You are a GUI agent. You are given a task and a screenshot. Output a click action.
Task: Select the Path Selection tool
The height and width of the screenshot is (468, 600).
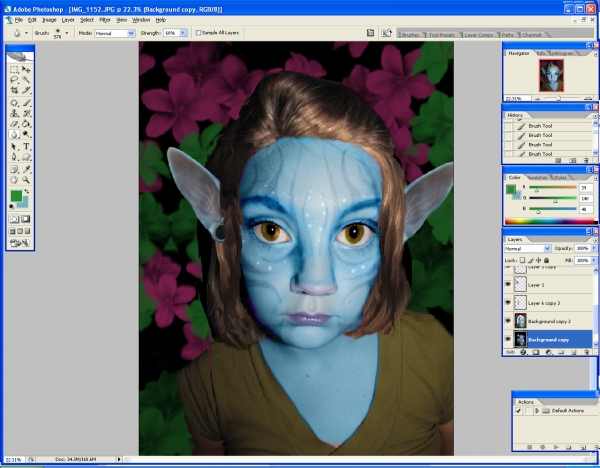coord(14,146)
